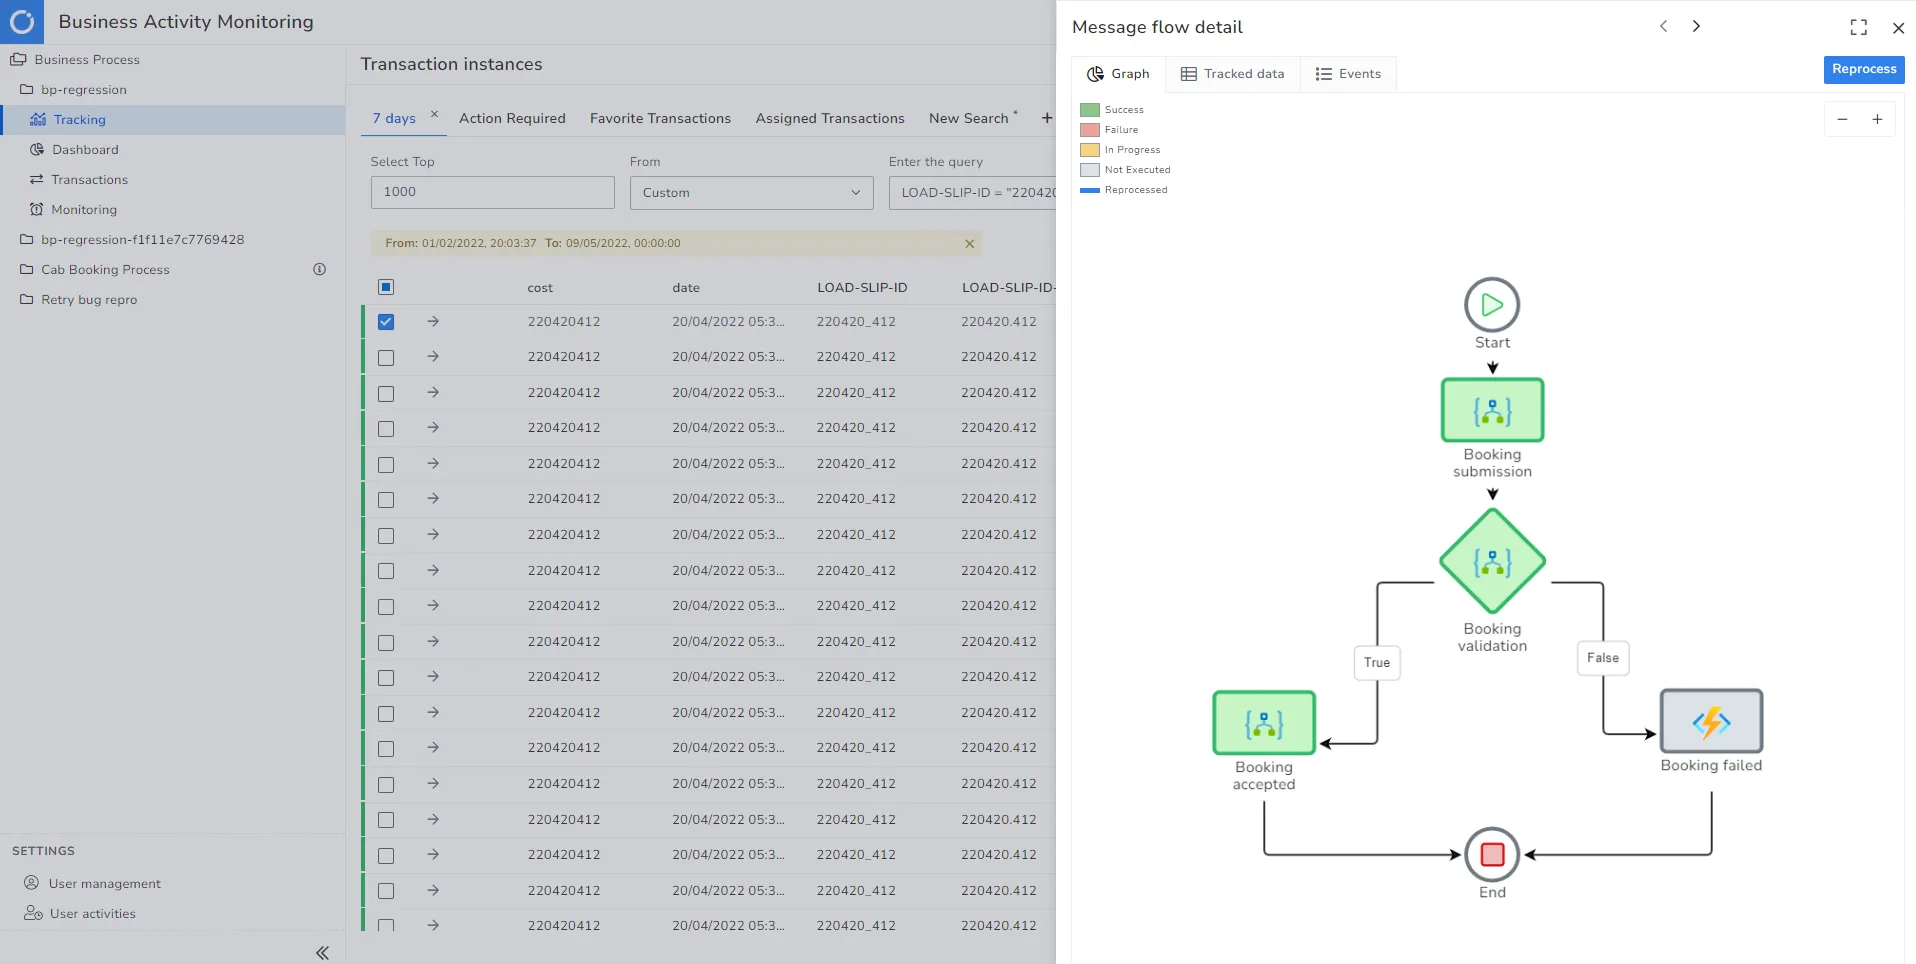Select the Booking failed node icon
1916x964 pixels.
(x=1711, y=721)
